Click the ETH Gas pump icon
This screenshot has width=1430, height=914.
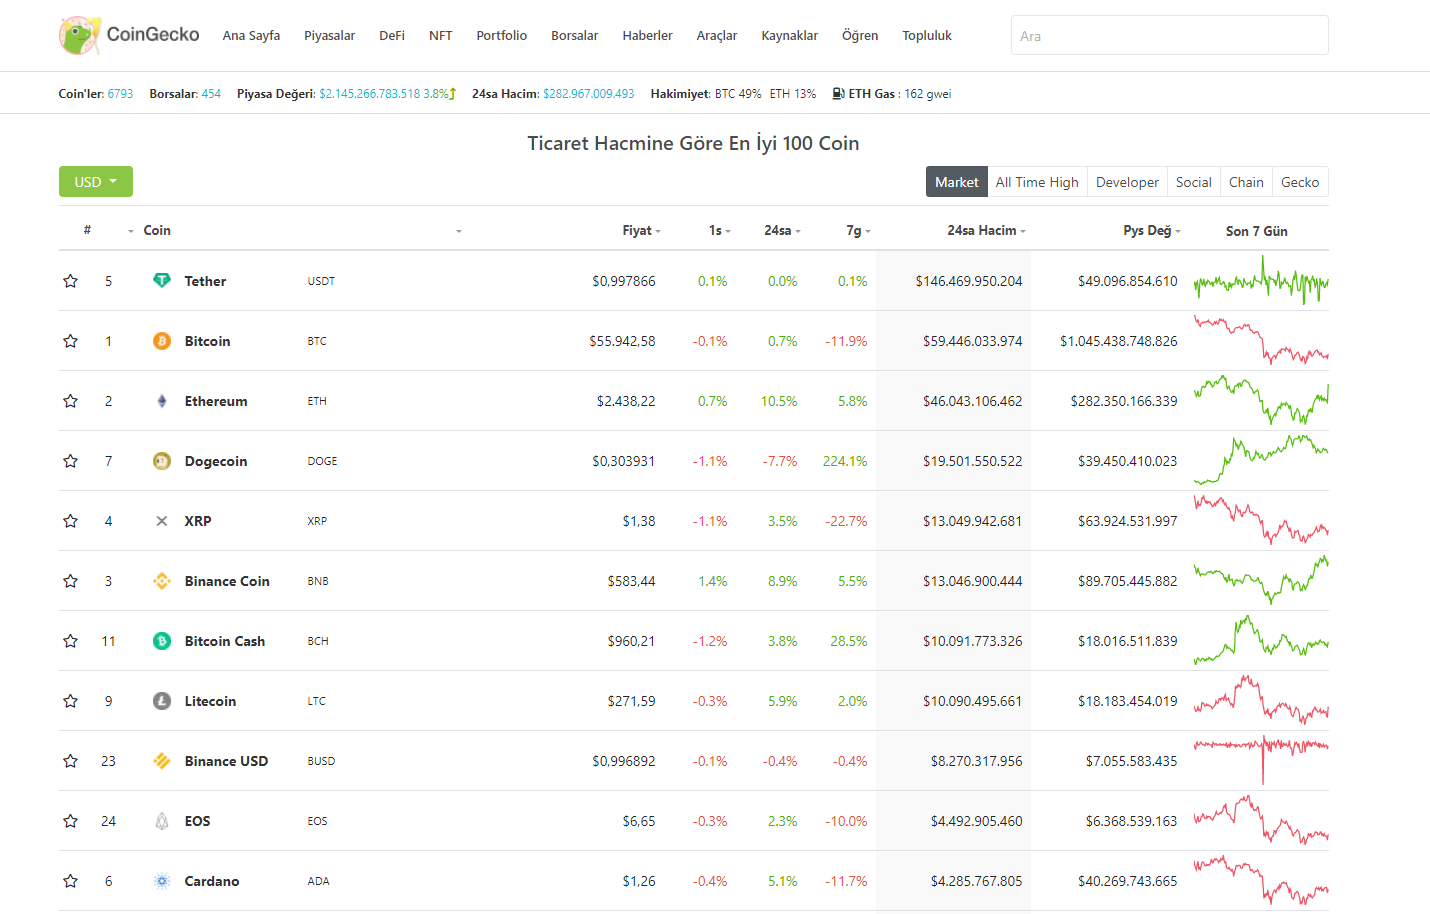[x=838, y=93]
